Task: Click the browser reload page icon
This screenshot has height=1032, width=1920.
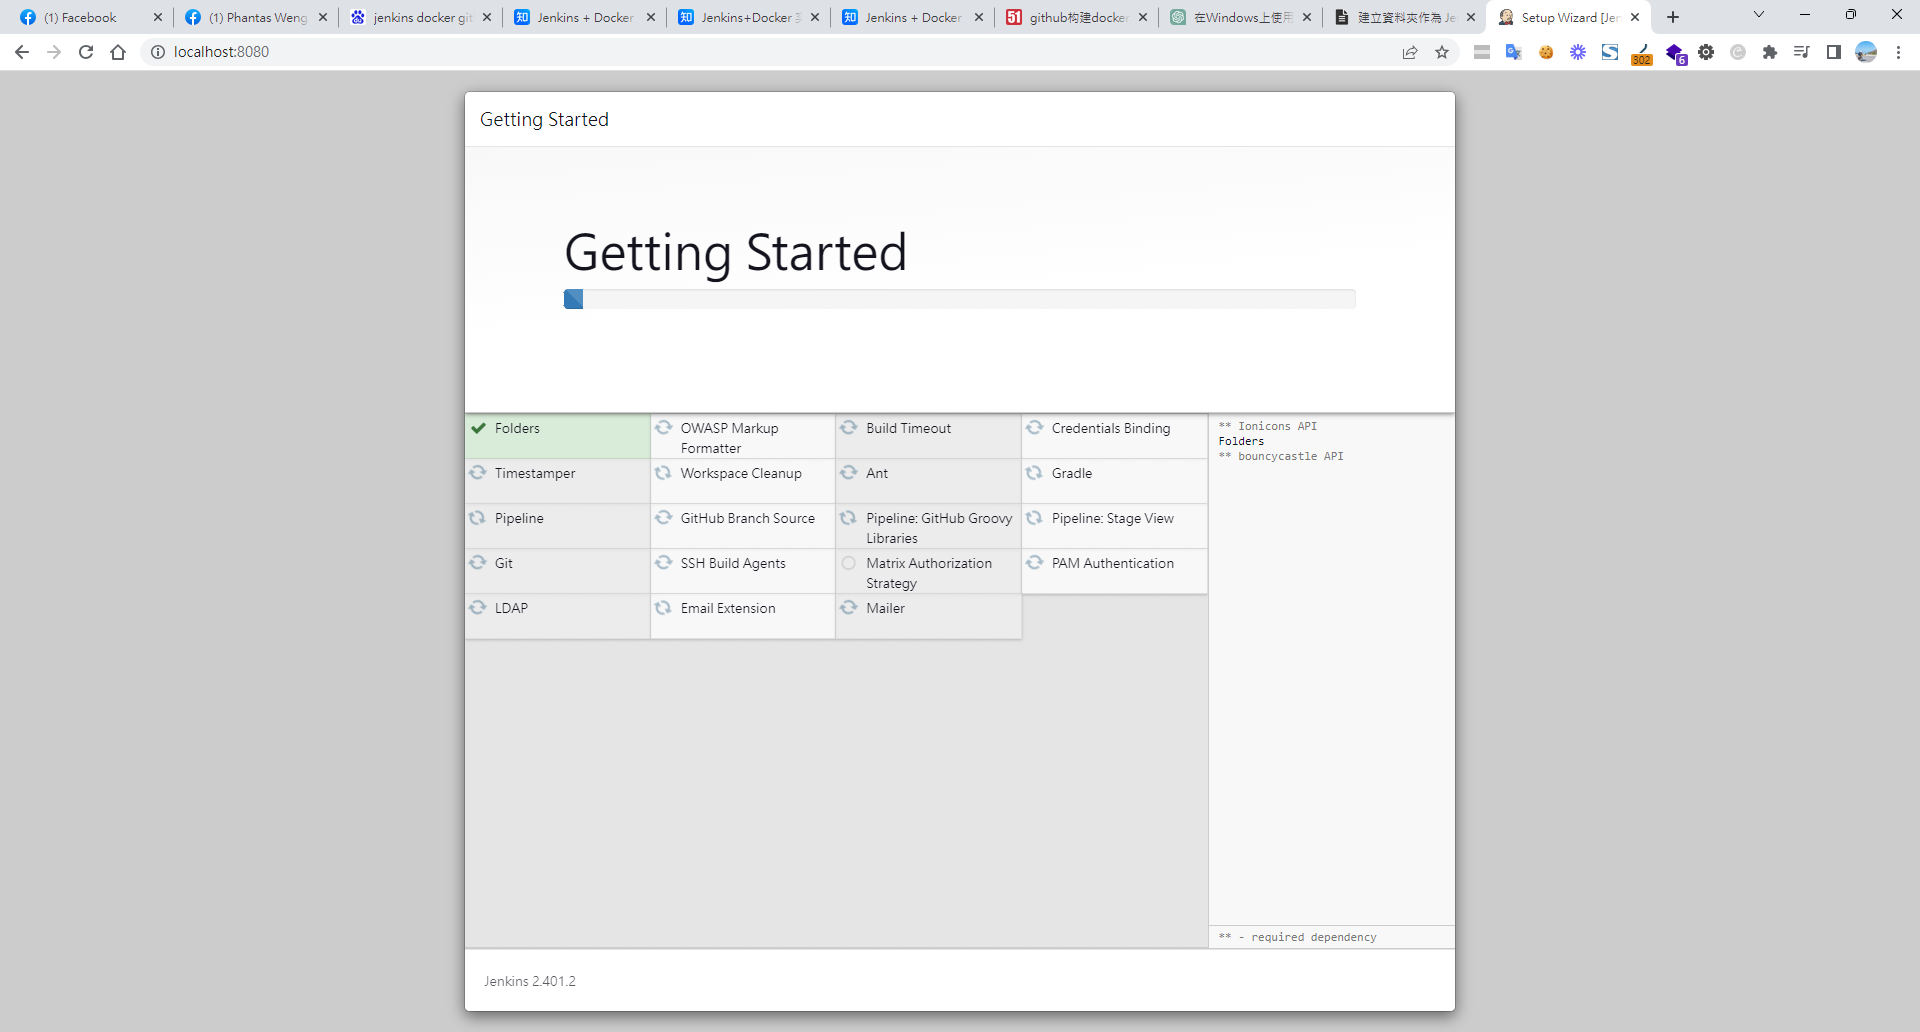Action: 86,52
